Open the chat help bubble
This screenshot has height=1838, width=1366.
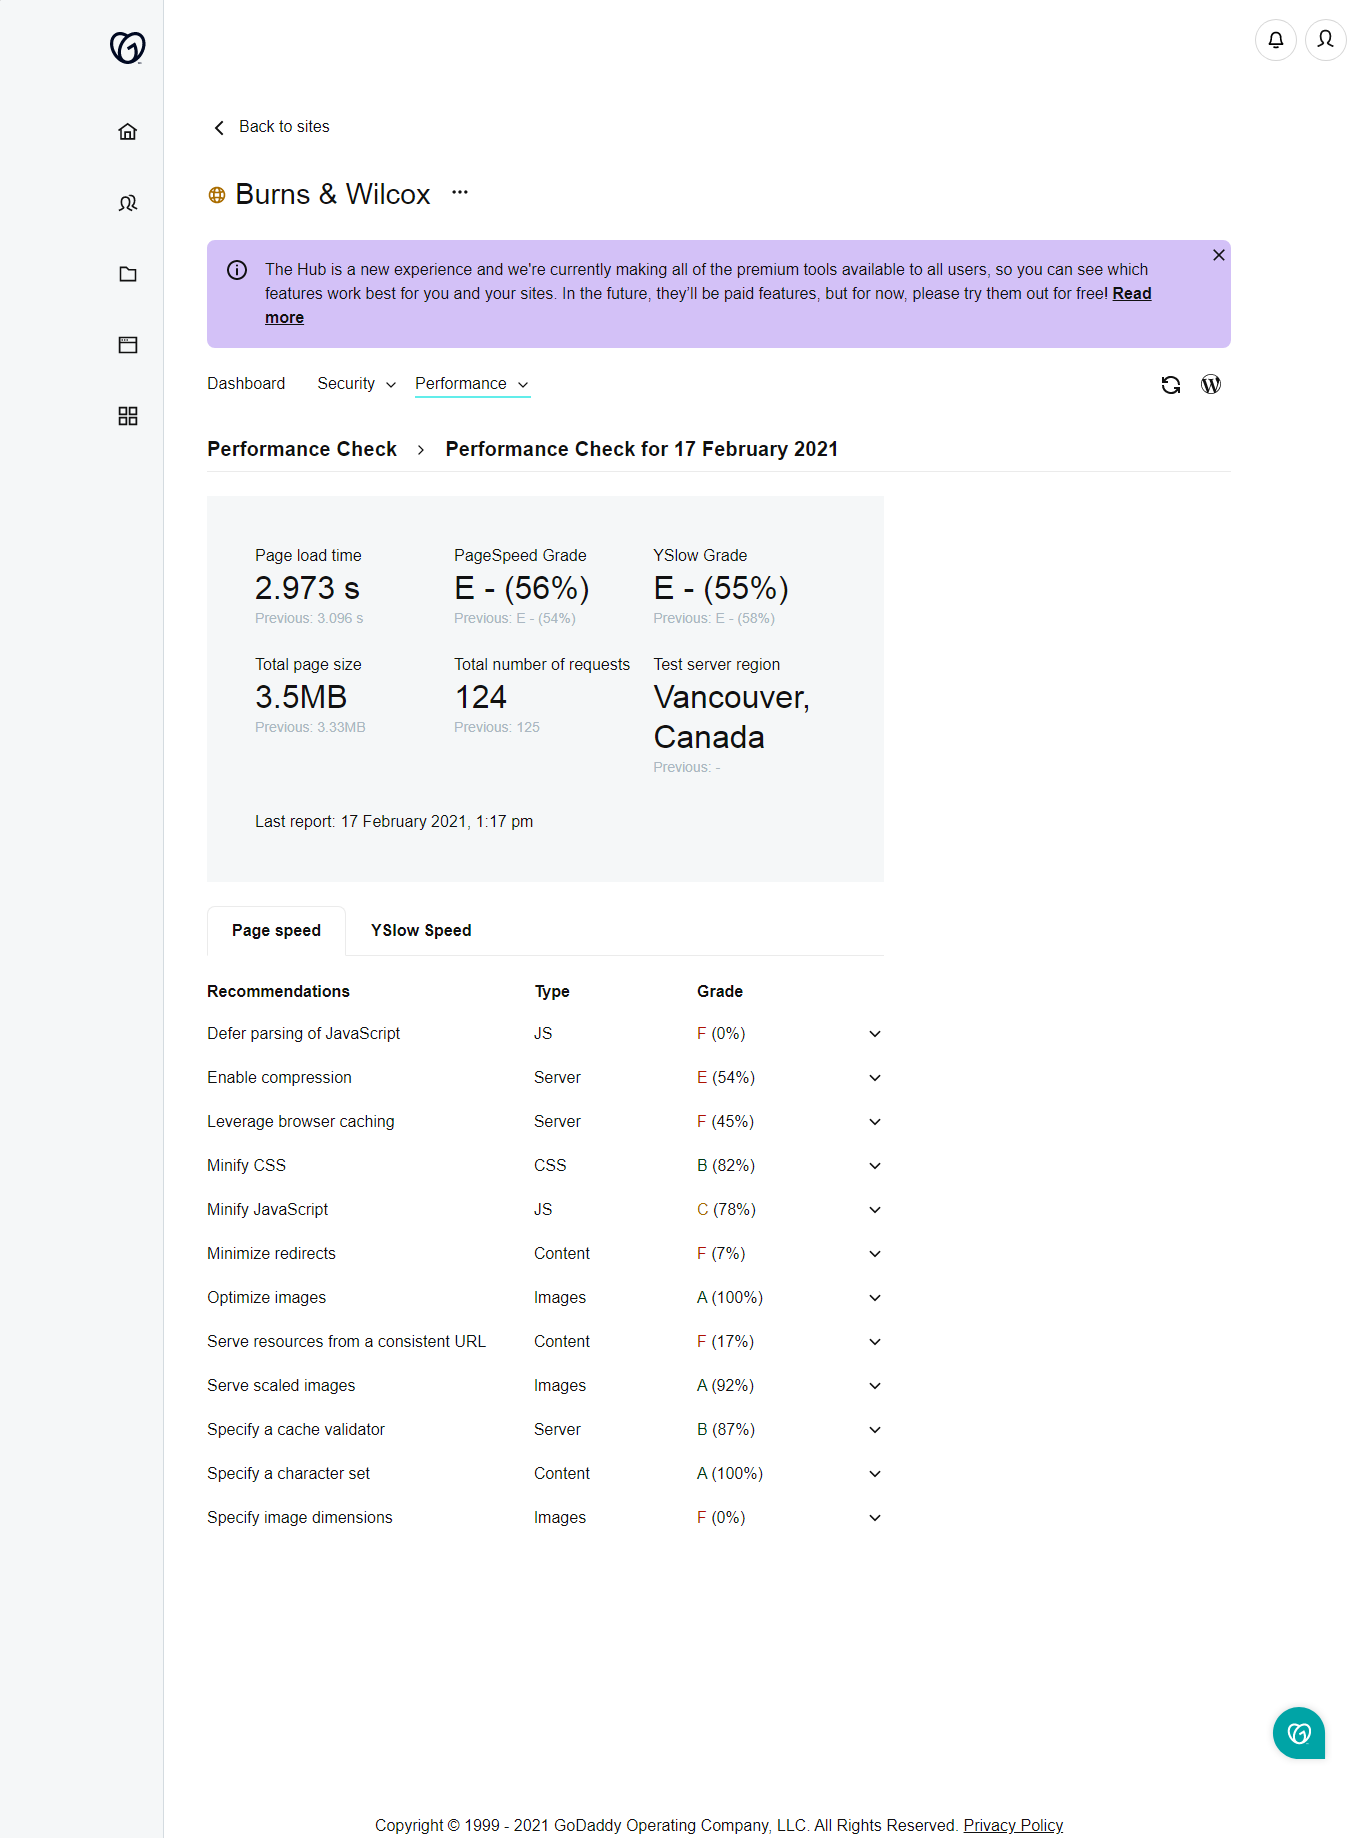[x=1299, y=1733]
